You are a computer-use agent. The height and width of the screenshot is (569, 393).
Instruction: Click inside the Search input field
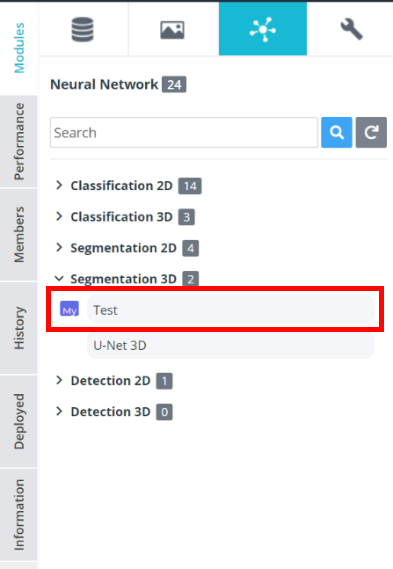[x=184, y=132]
